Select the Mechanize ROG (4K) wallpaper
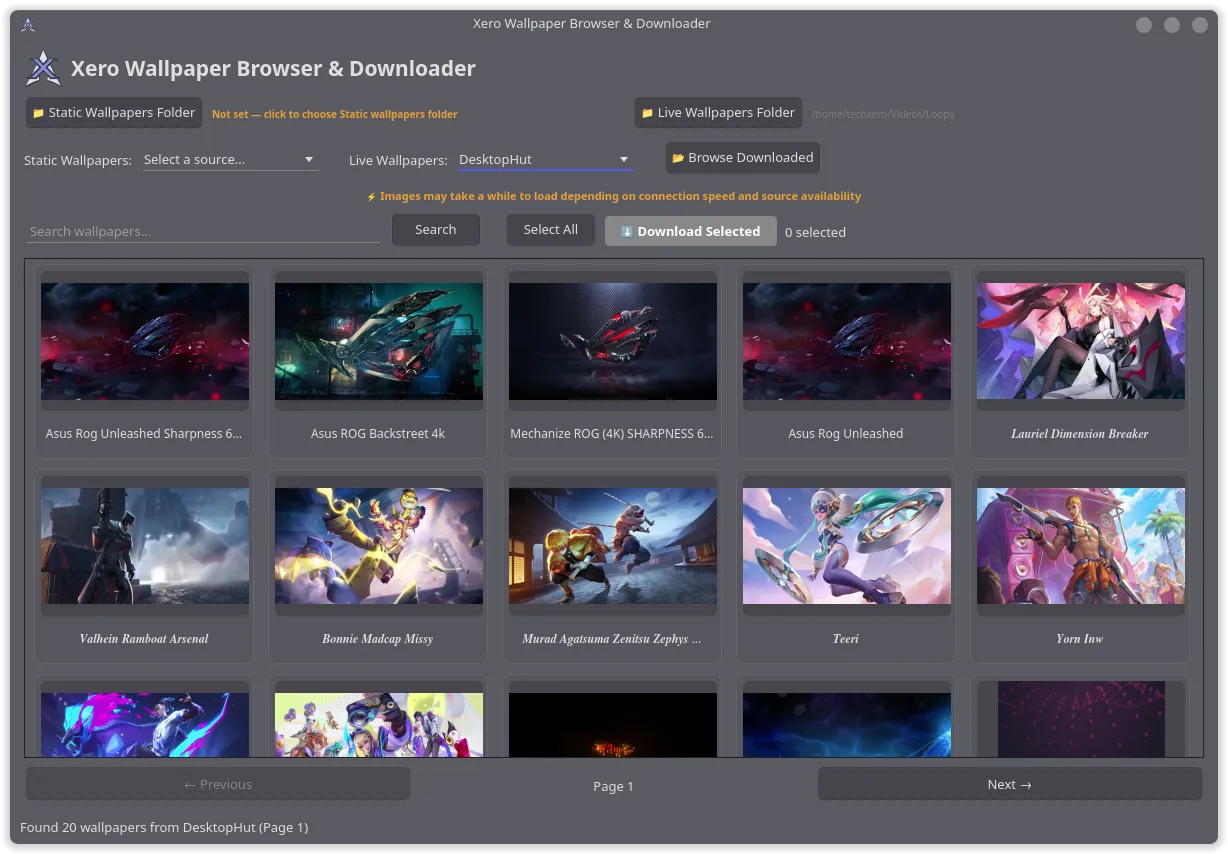This screenshot has width=1228, height=854. tap(612, 342)
